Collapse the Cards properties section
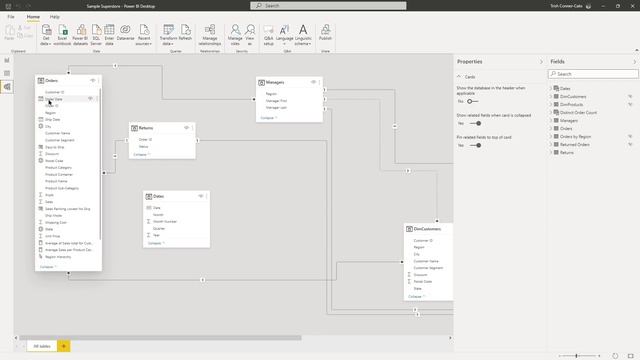640x360 pixels. pos(459,77)
